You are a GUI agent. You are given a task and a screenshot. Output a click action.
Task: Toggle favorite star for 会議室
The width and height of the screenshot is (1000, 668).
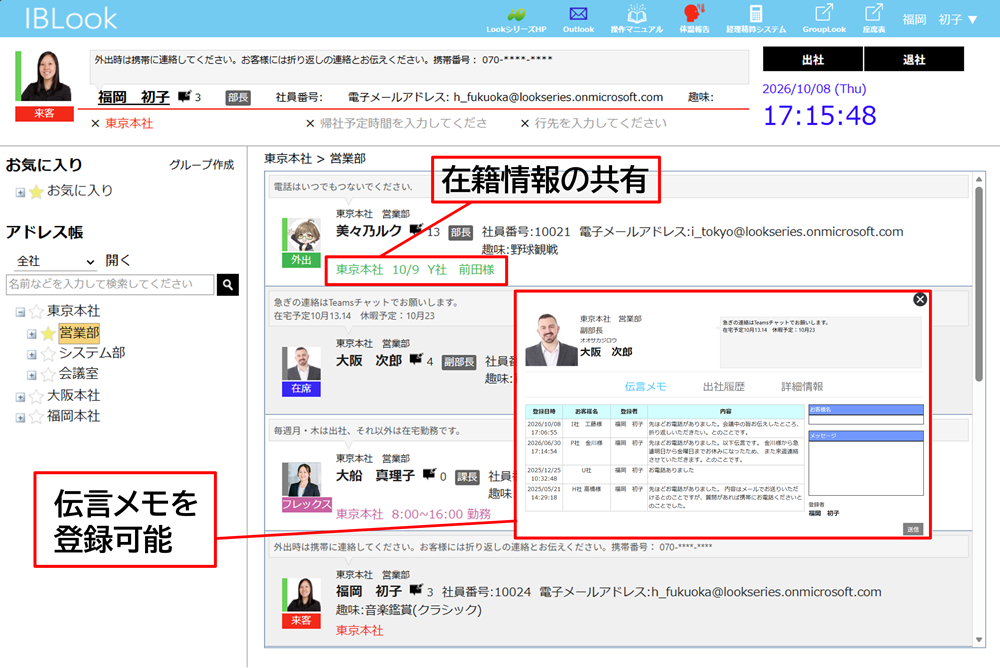click(48, 375)
